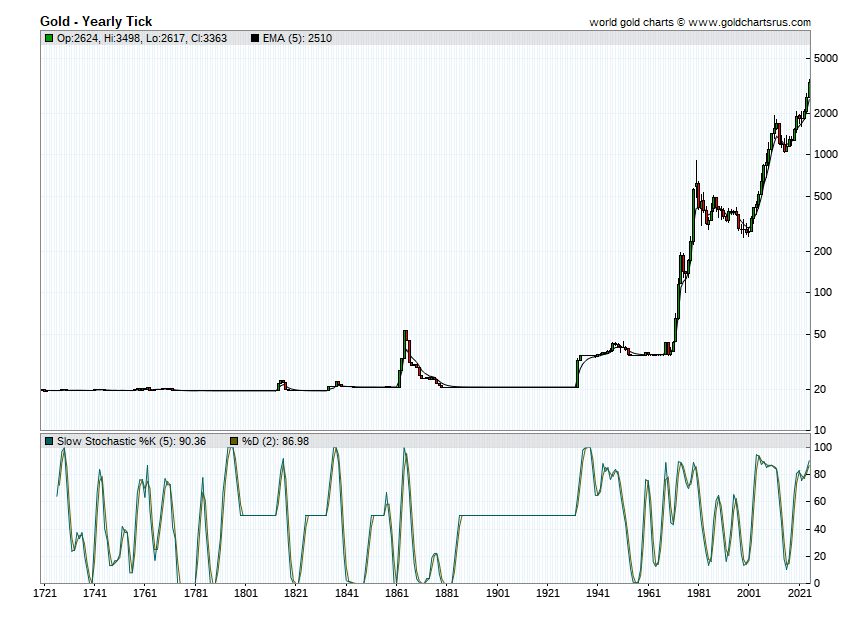Click the 1860s gold price spike candle
The height and width of the screenshot is (619, 850).
(405, 344)
